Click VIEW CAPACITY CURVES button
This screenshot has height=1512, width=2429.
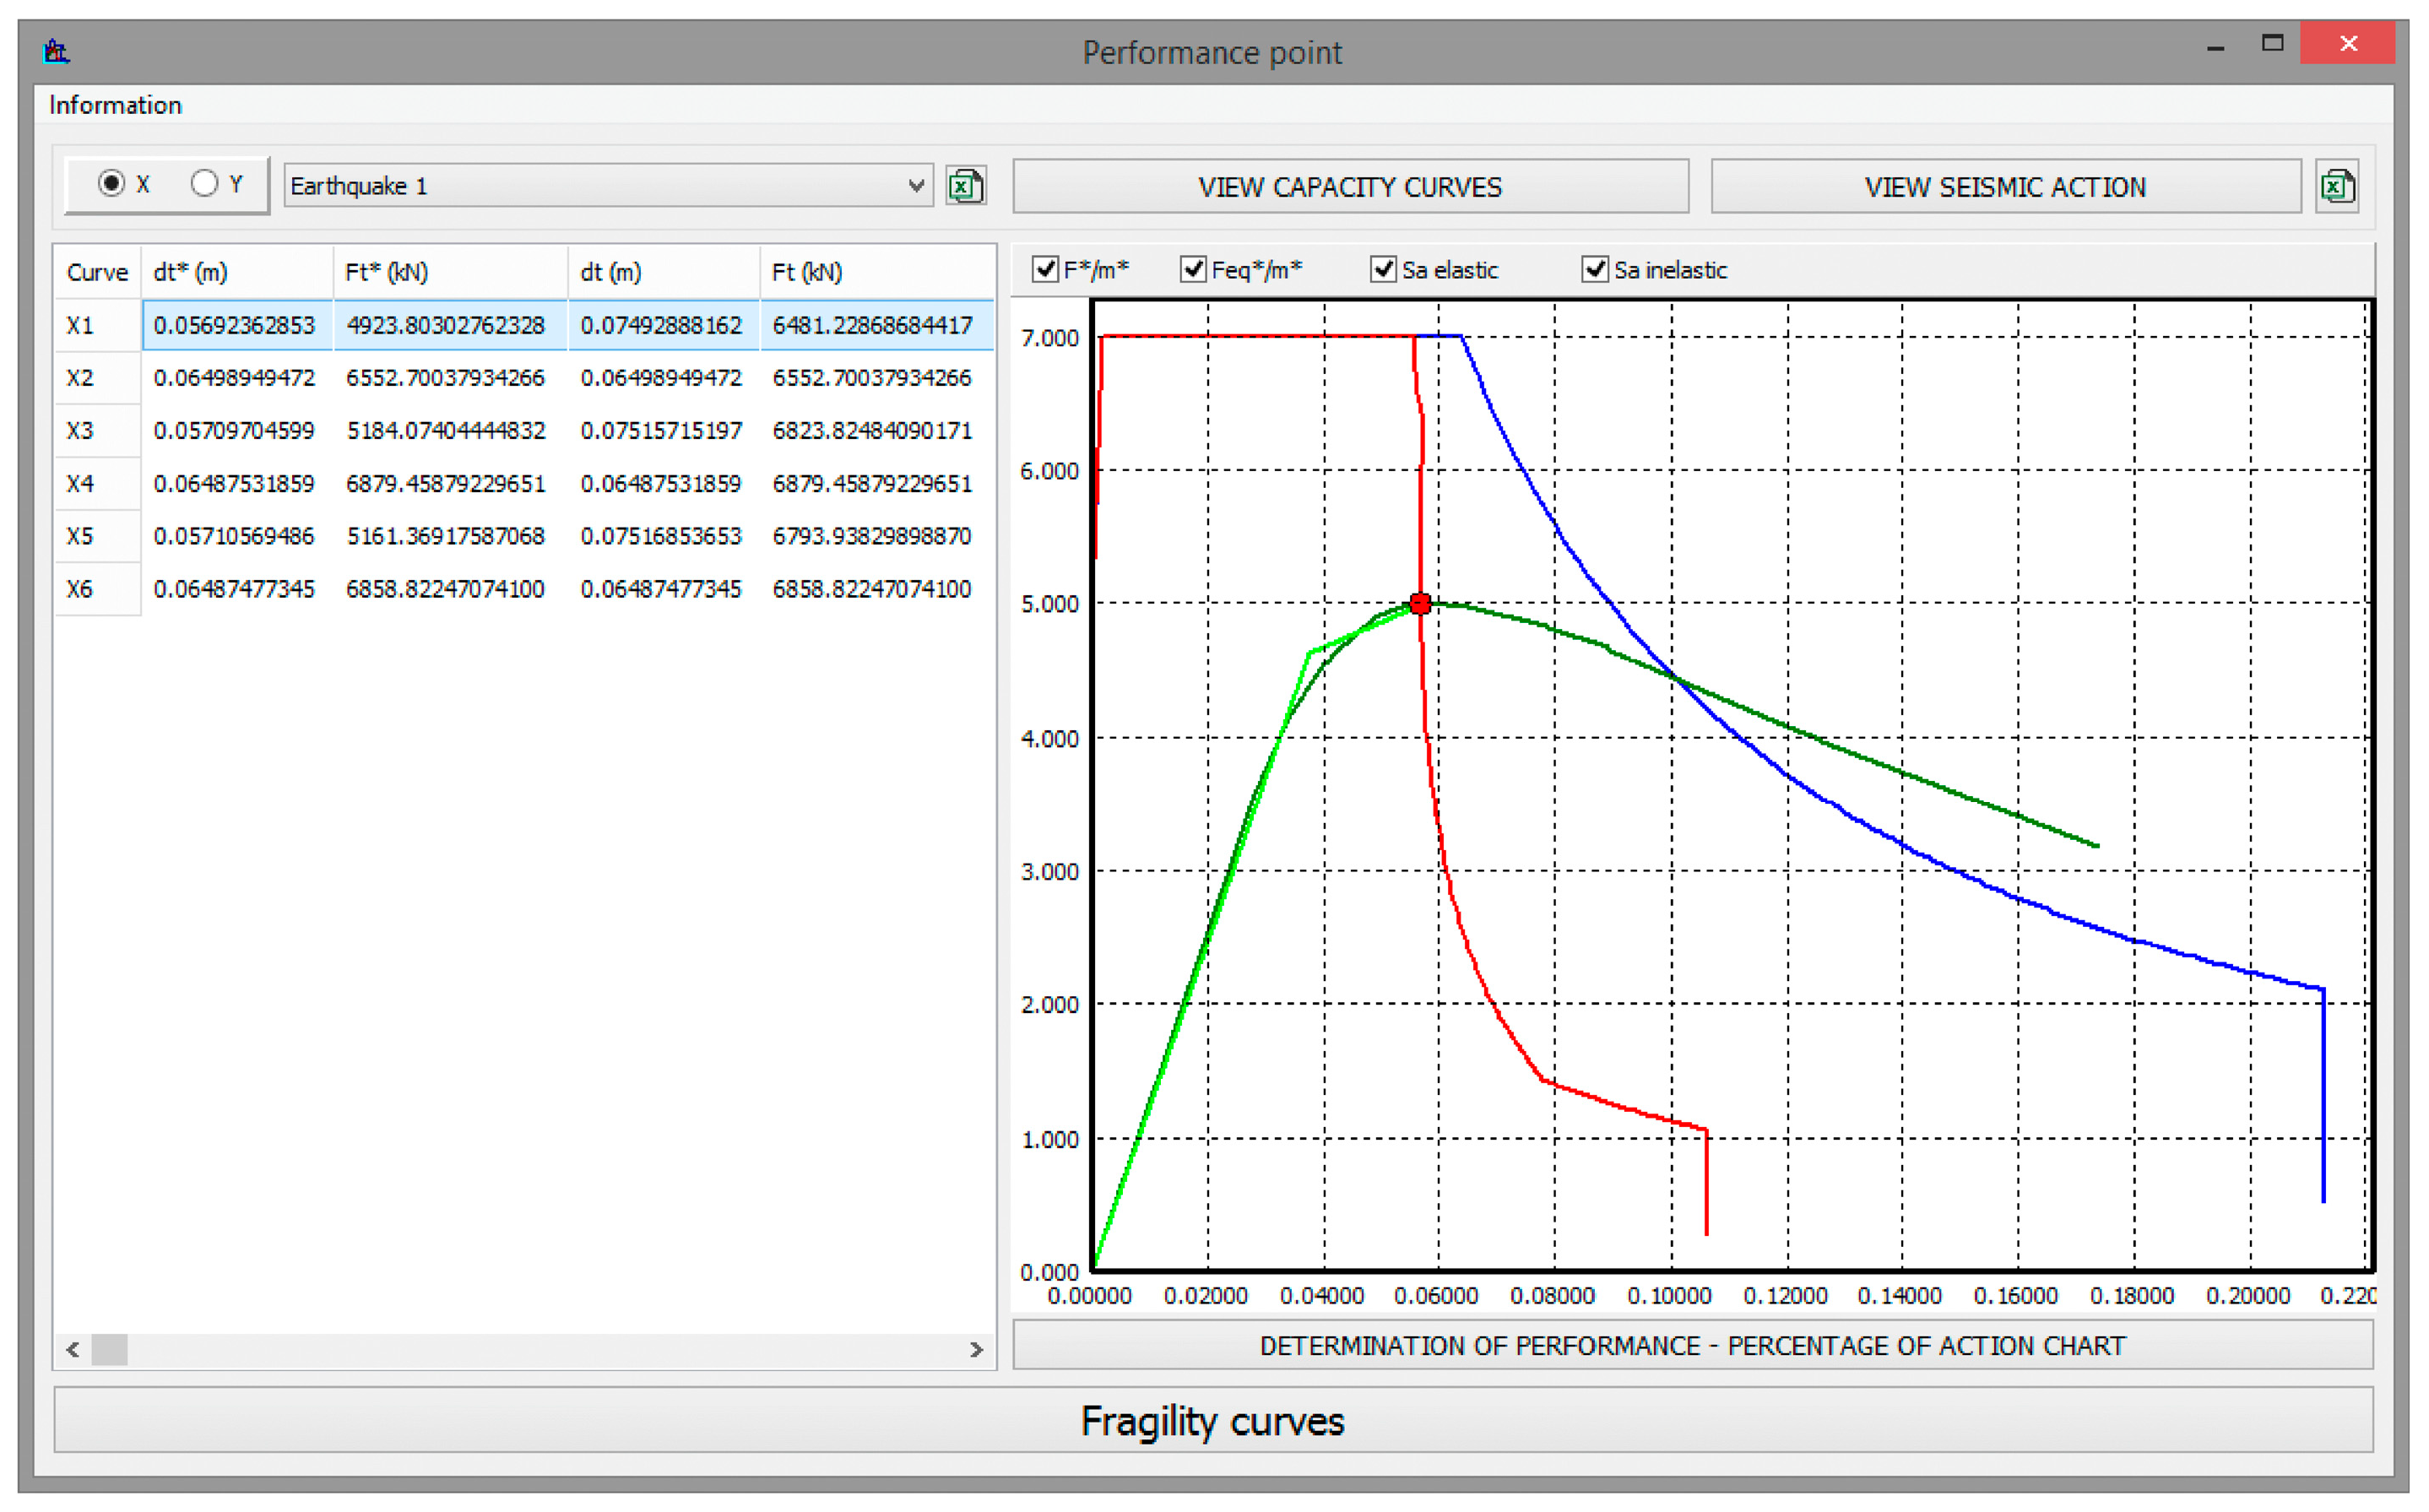[x=1350, y=187]
